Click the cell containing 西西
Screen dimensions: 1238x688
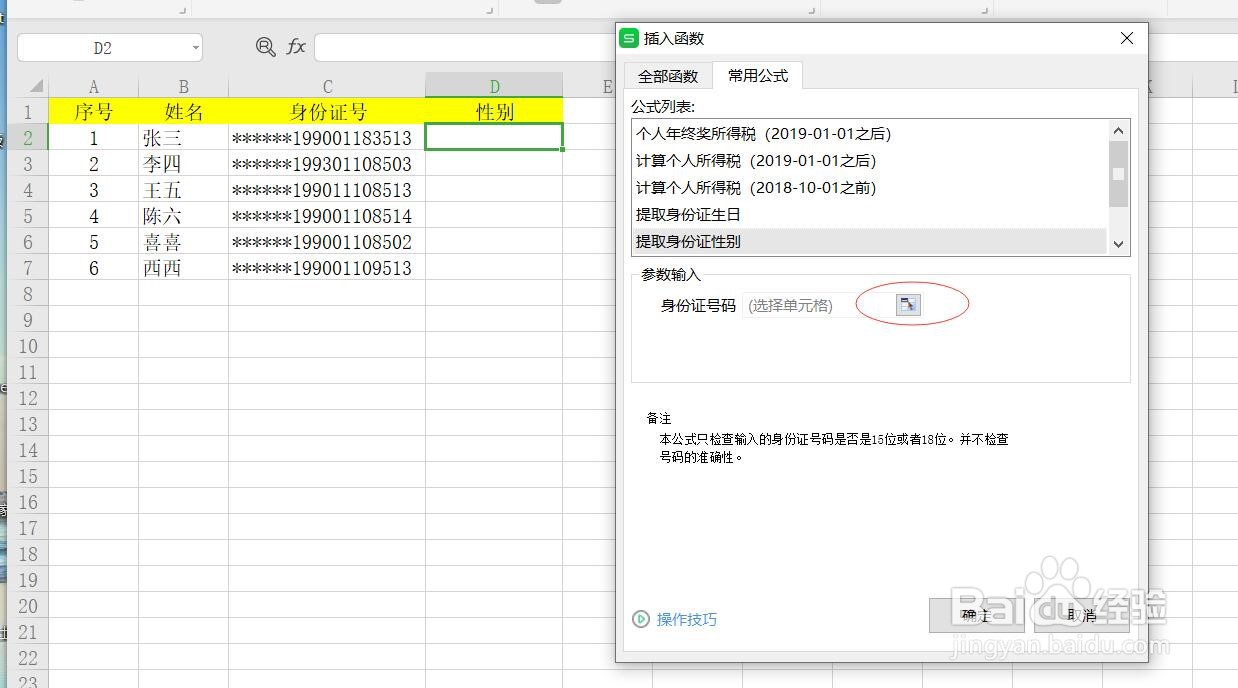[x=184, y=268]
